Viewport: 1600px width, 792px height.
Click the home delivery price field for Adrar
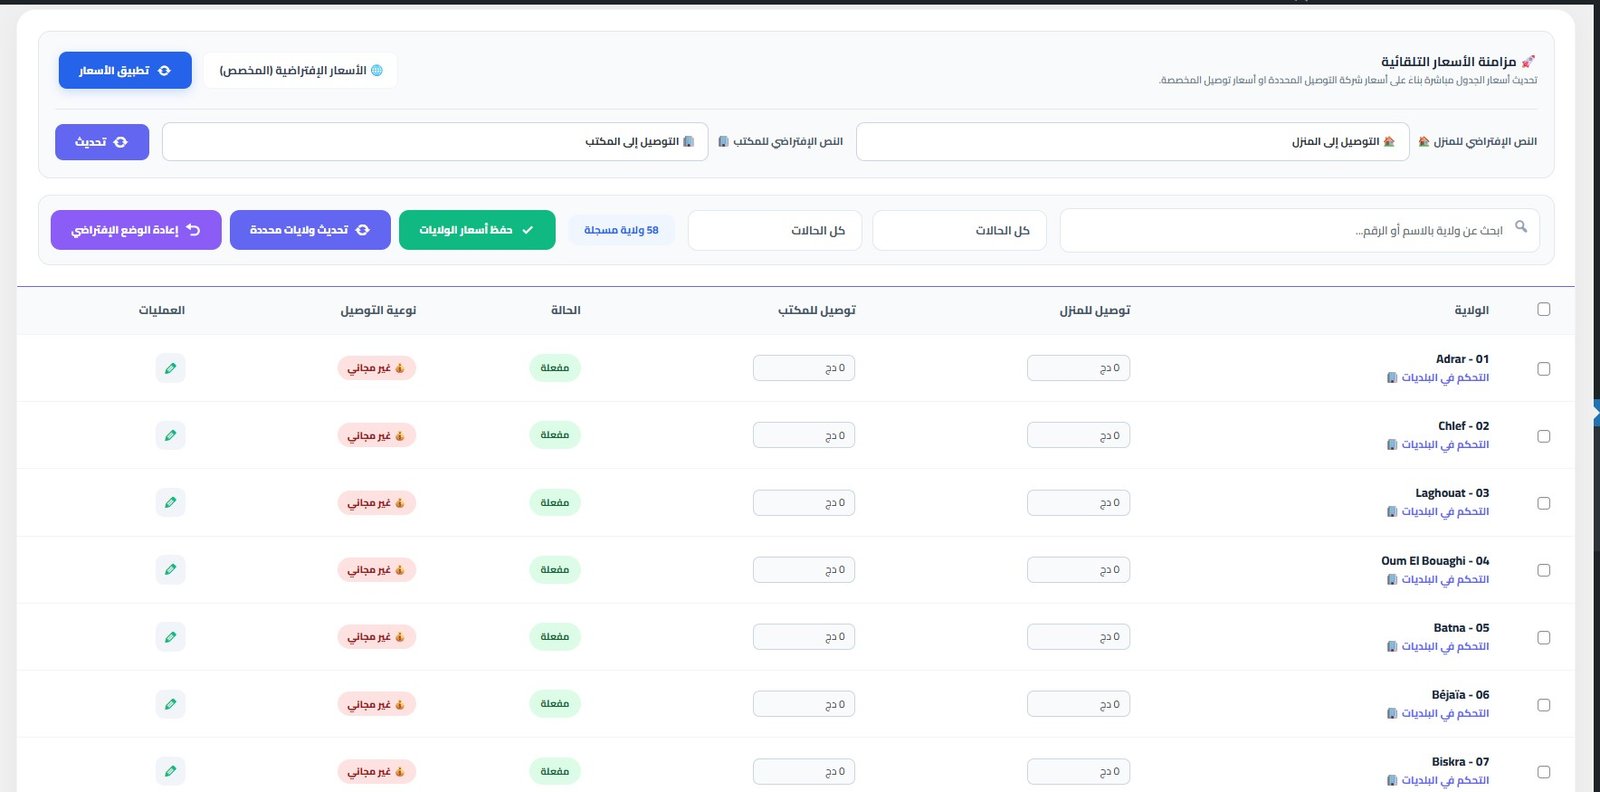tap(1078, 368)
